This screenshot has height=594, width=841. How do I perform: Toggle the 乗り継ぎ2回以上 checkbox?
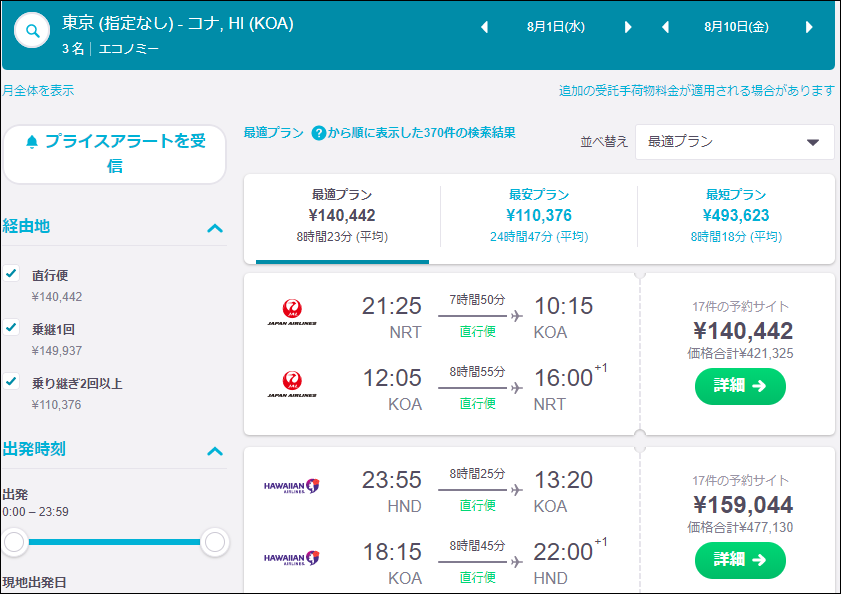point(12,381)
